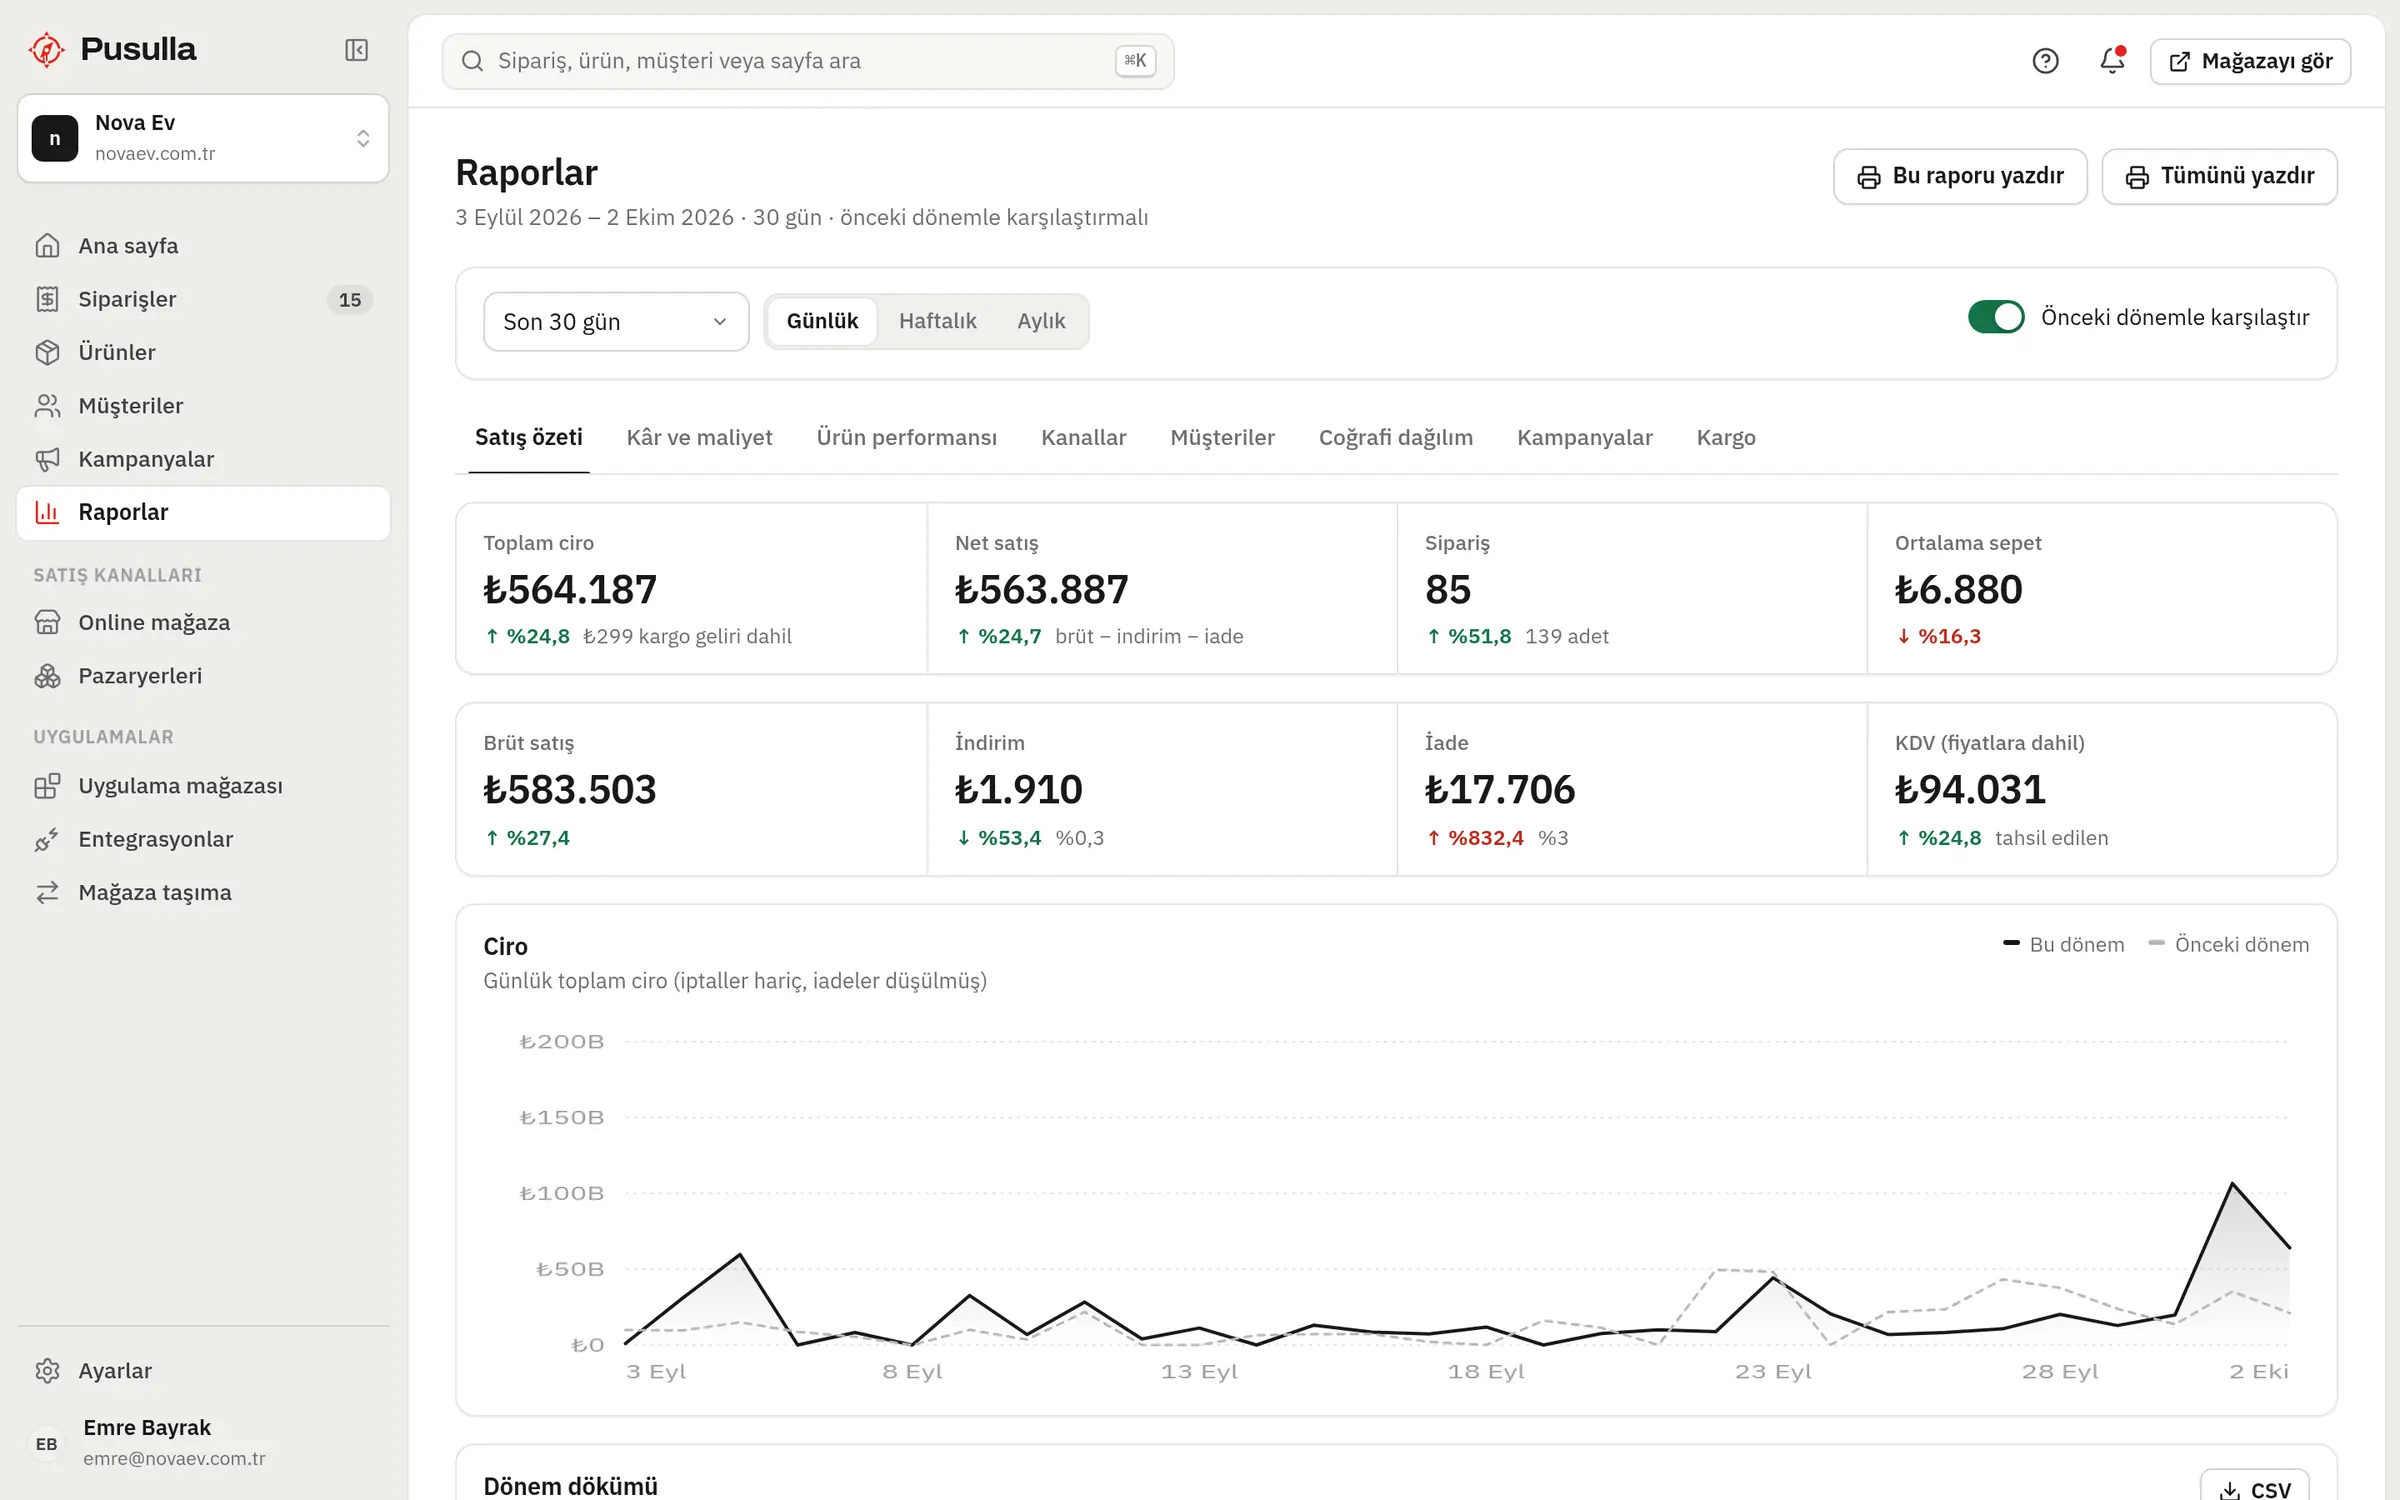Open Mağaza taşıma in sidebar
The image size is (2400, 1500).
(203, 892)
